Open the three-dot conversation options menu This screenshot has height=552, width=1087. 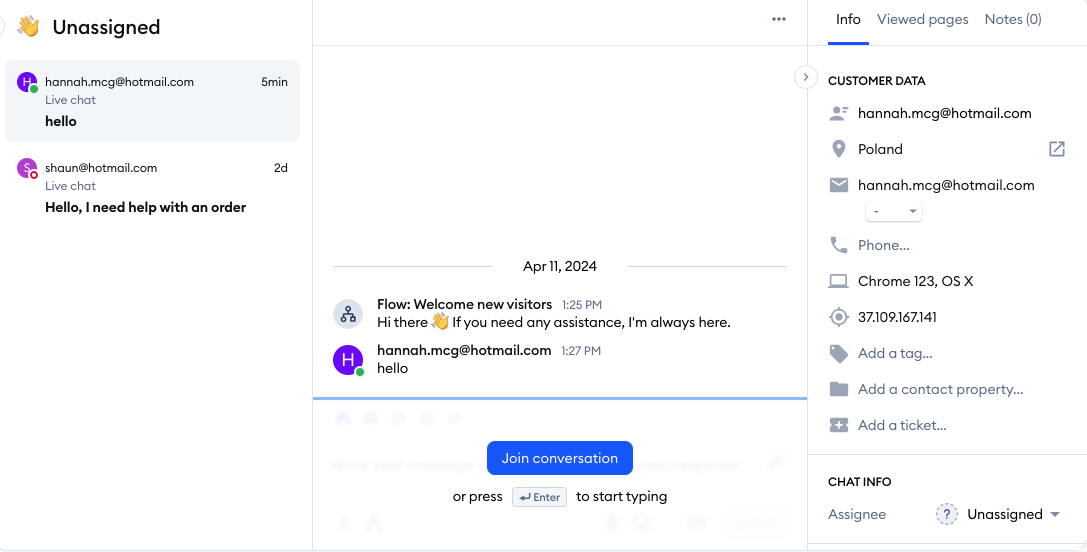coord(778,19)
